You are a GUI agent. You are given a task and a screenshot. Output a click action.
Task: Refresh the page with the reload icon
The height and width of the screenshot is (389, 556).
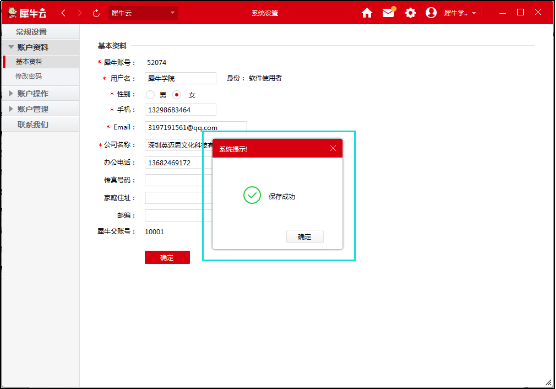tap(96, 13)
